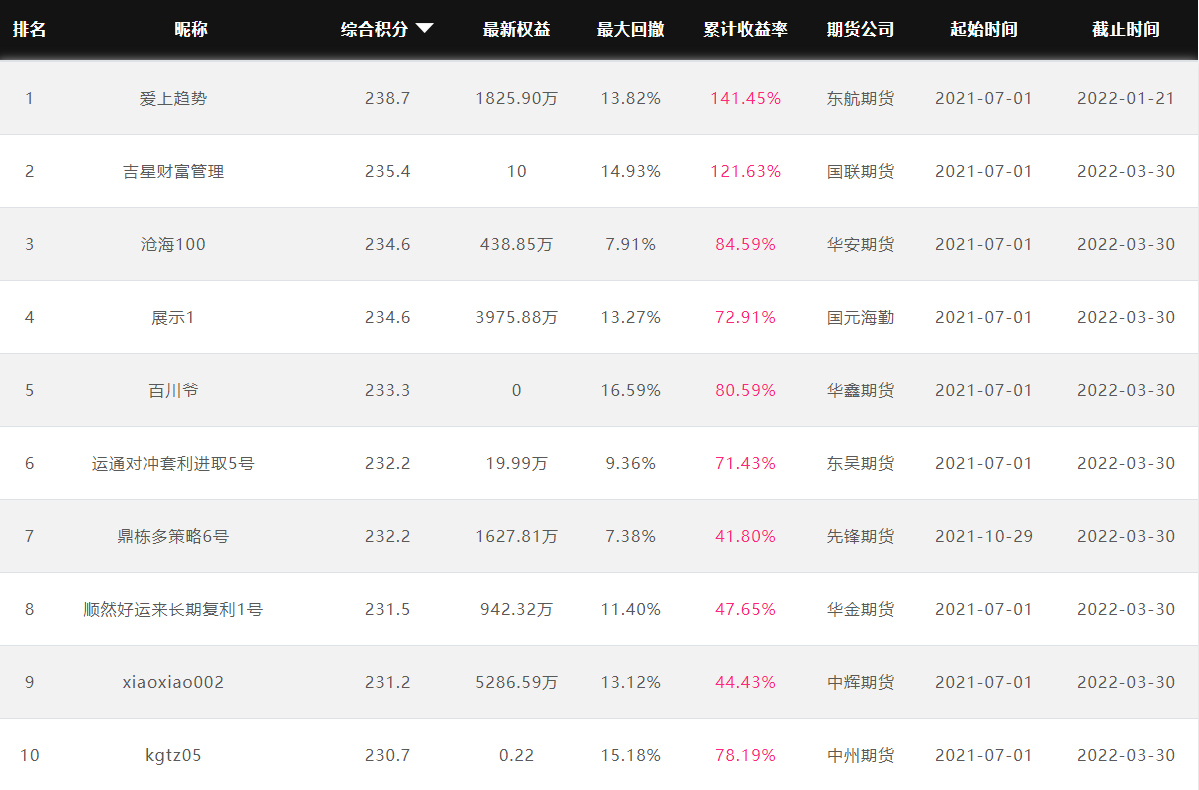This screenshot has width=1199, height=790.
Task: Click drawdown value 13.82%
Action: click(x=630, y=99)
